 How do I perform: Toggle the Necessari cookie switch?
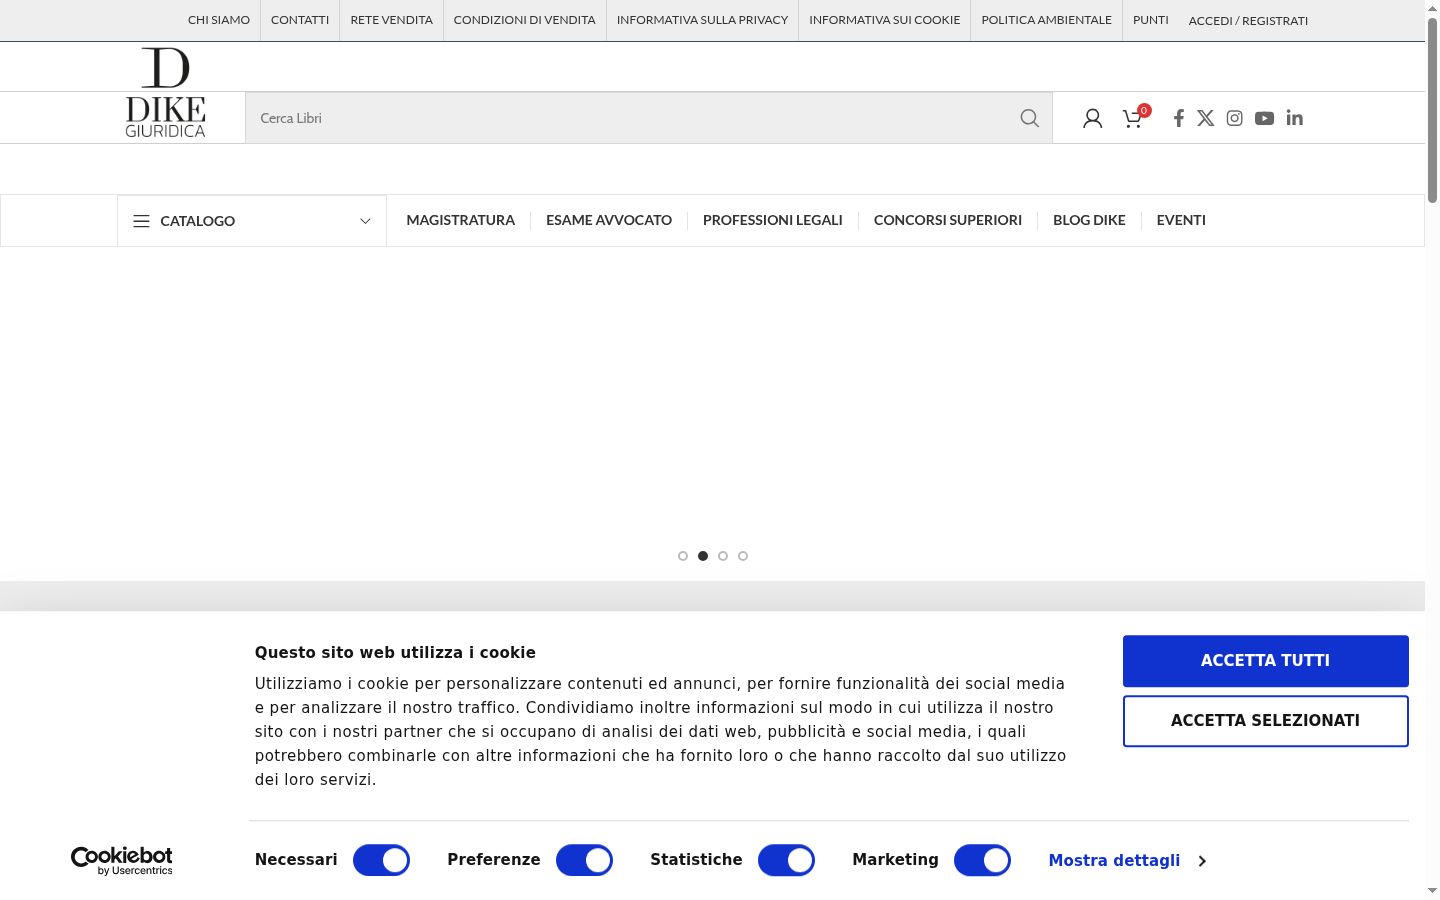pyautogui.click(x=381, y=860)
